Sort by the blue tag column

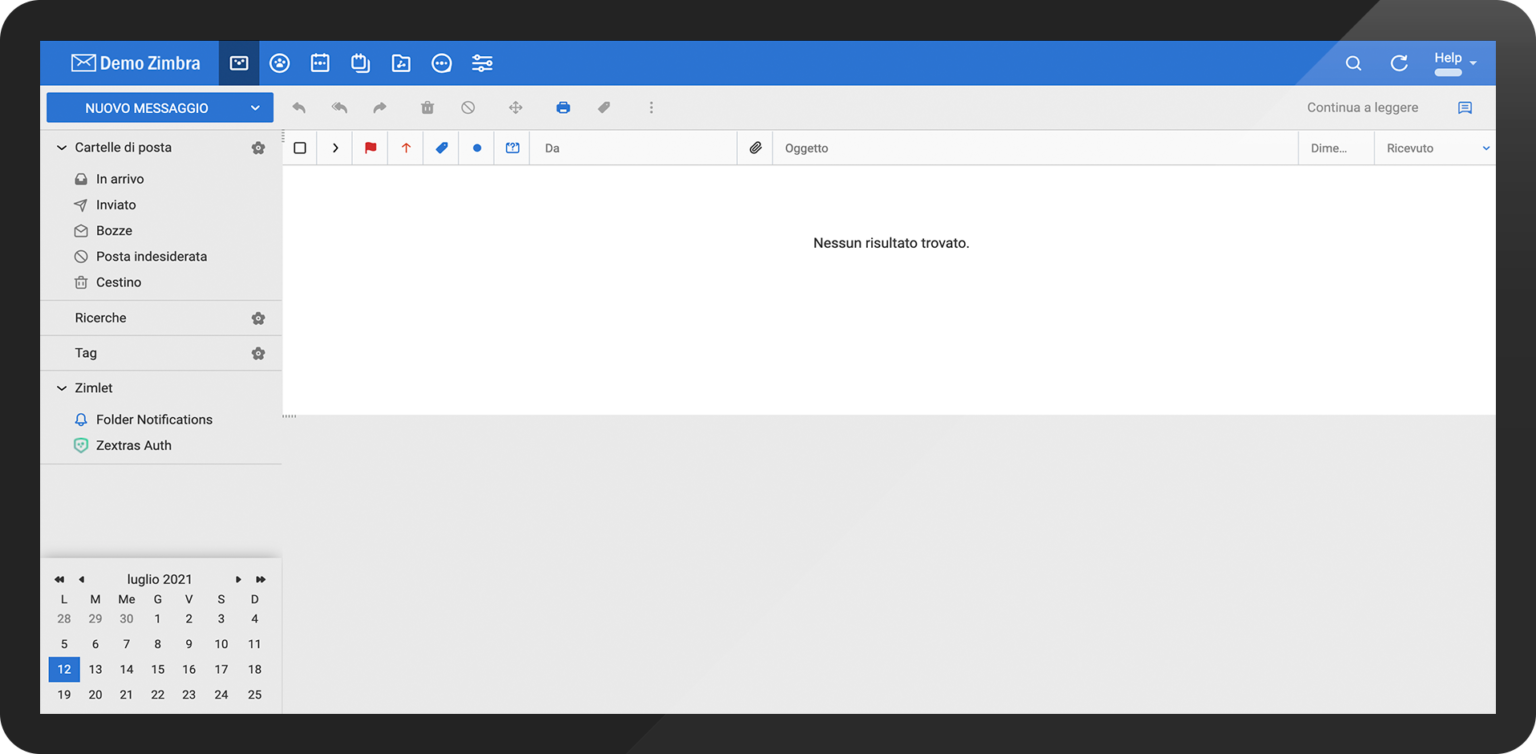click(441, 148)
